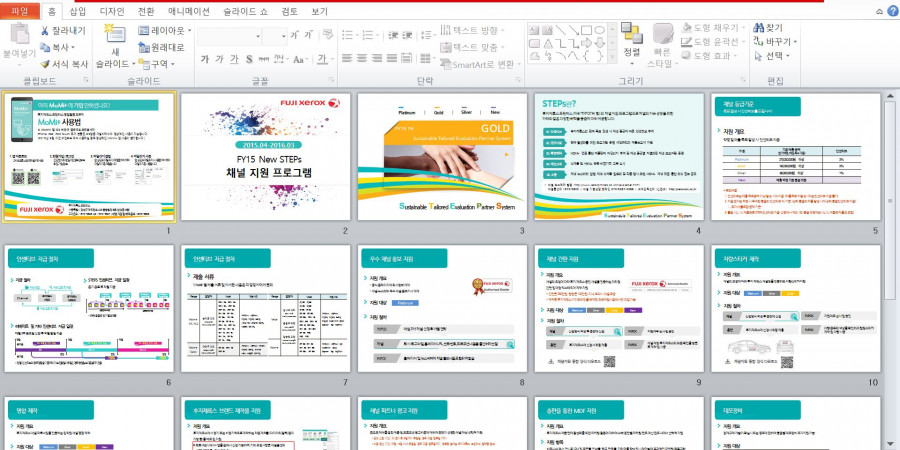Switch to the 삽입 (Insert) tab
Screen dimensions: 900x450
coord(77,11)
